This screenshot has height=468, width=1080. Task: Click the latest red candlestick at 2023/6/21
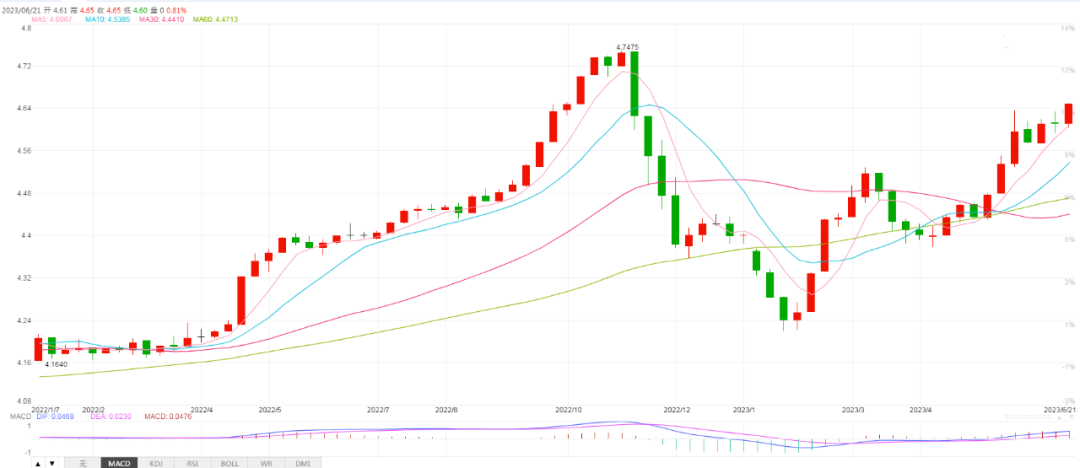pos(1068,114)
